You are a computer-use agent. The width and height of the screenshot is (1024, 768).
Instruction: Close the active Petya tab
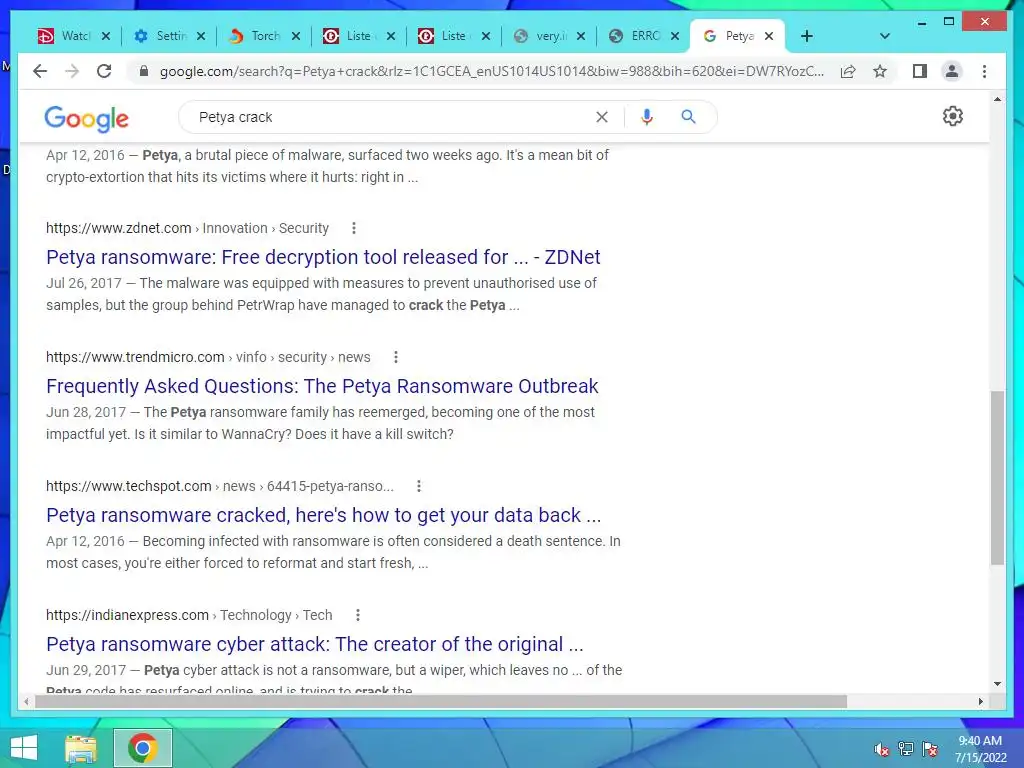click(x=769, y=36)
